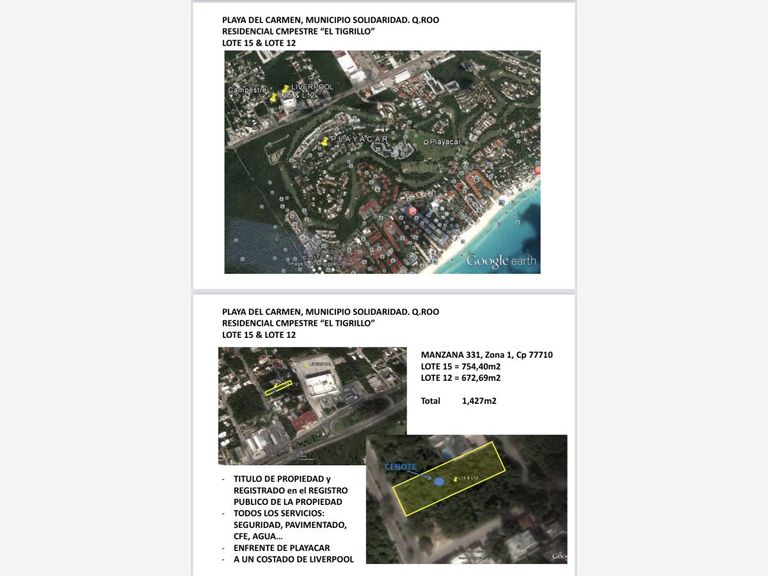
Task: Click the first slide's RESIDENCIAL CMPESTRE "EL TIGRILLO" heading
Action: click(298, 31)
